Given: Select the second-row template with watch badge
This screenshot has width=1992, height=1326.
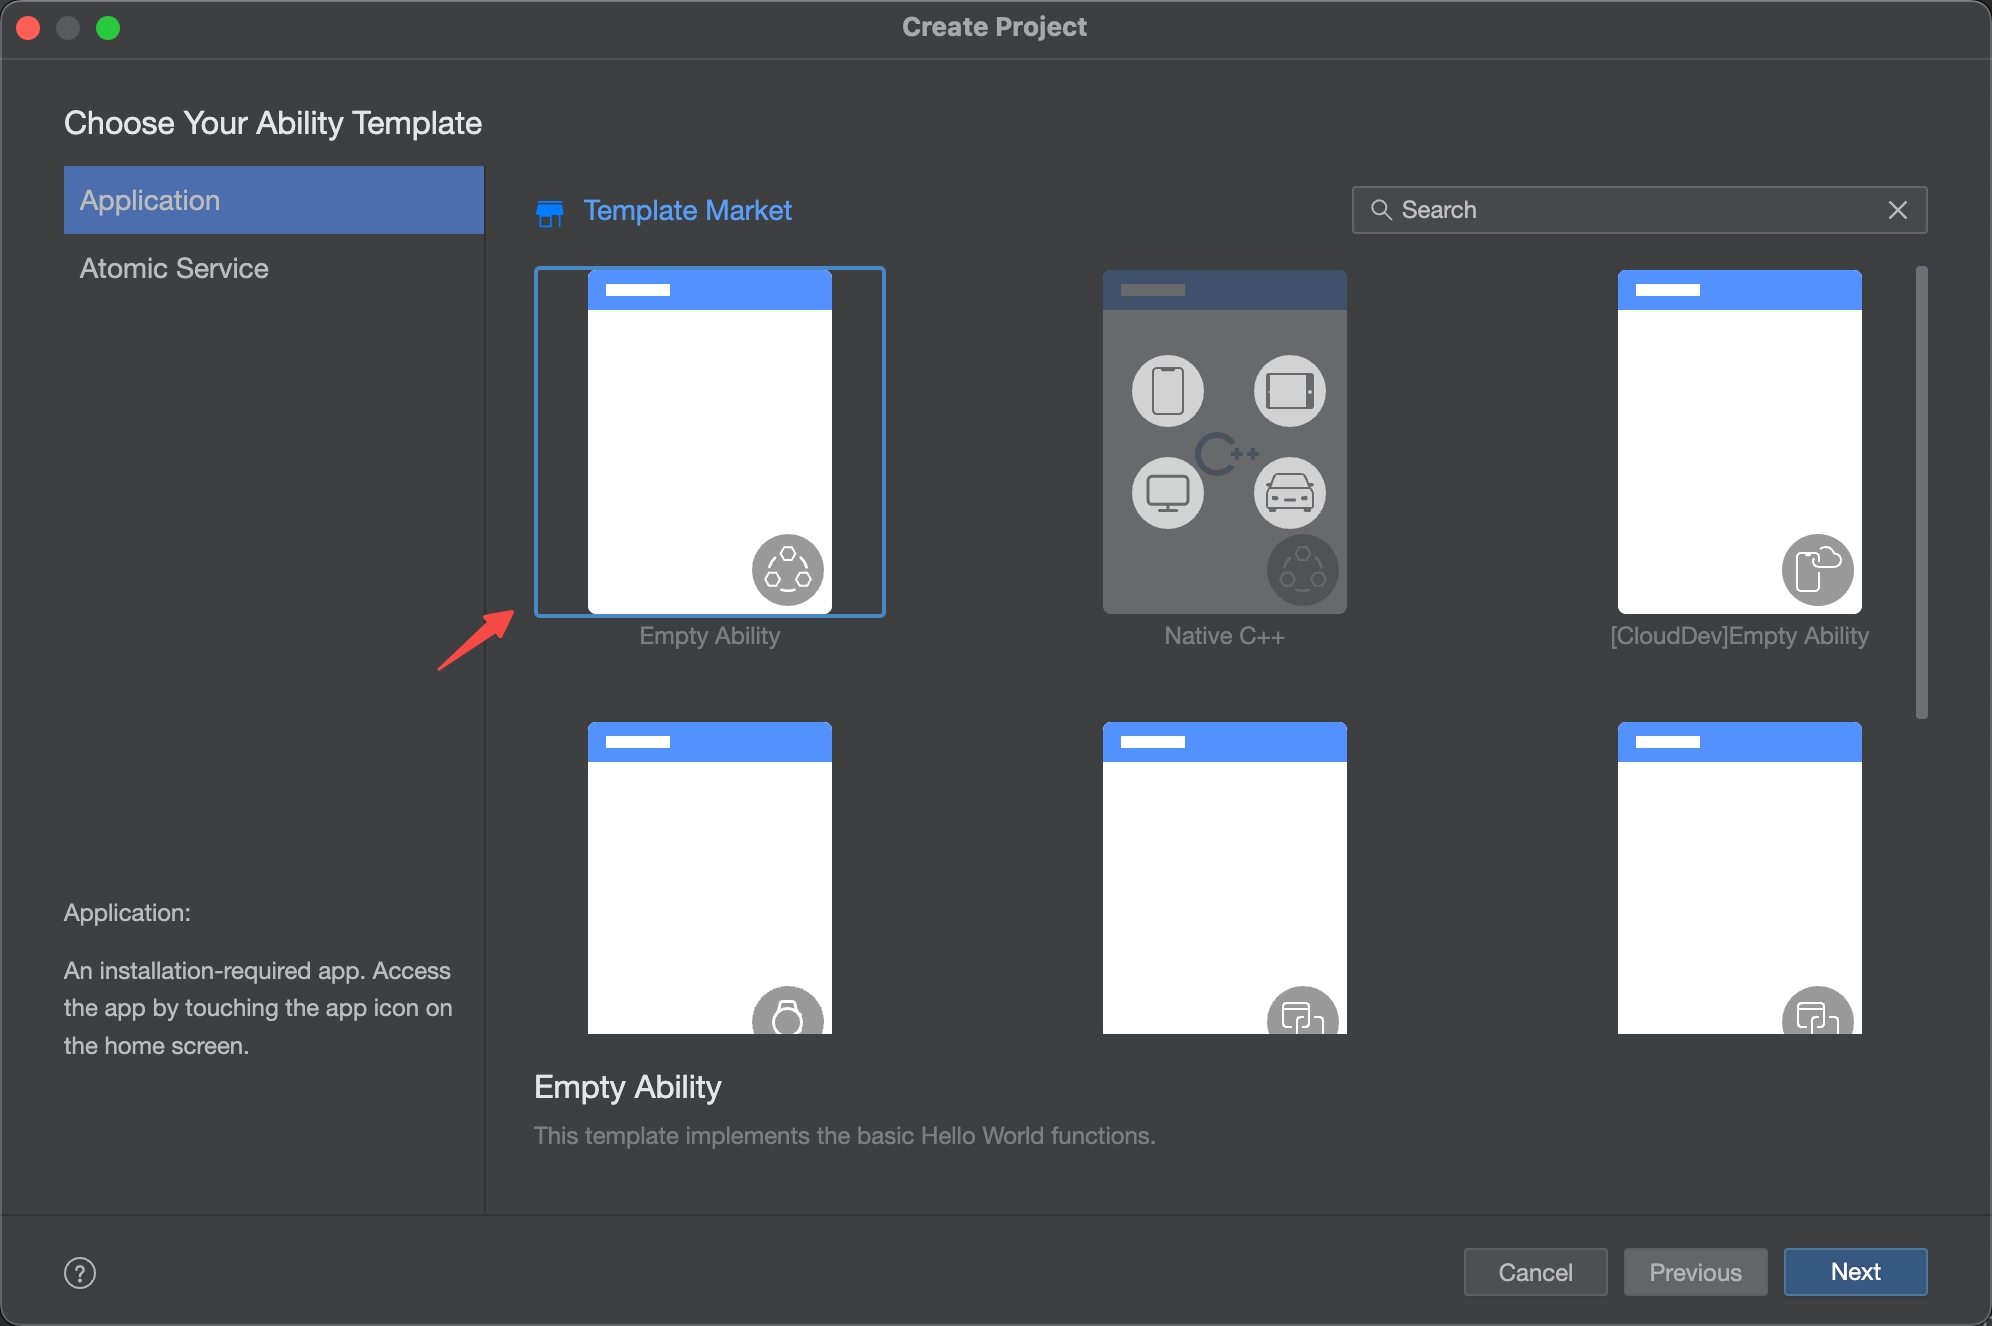Looking at the screenshot, I should [710, 877].
